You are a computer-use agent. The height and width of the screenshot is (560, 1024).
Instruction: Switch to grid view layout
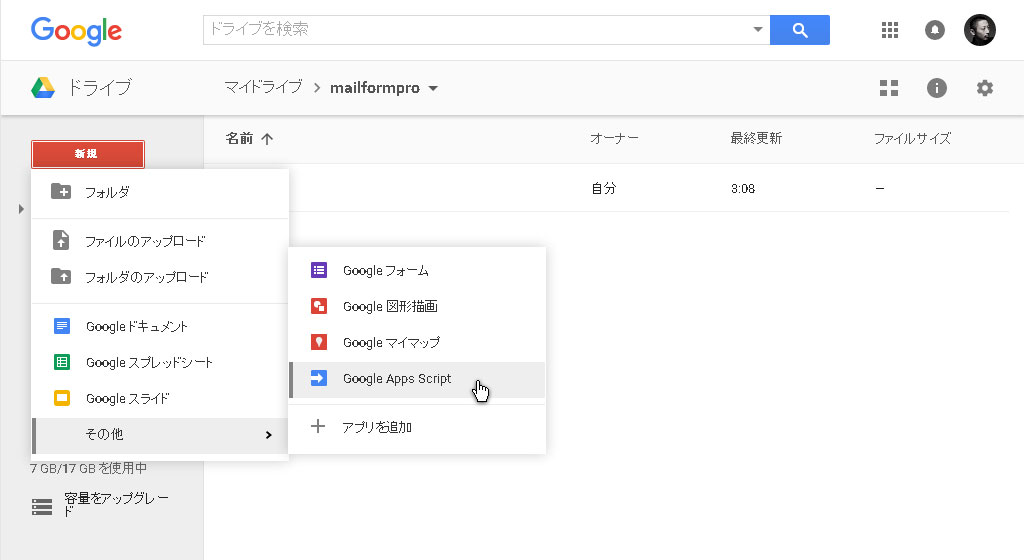(889, 88)
